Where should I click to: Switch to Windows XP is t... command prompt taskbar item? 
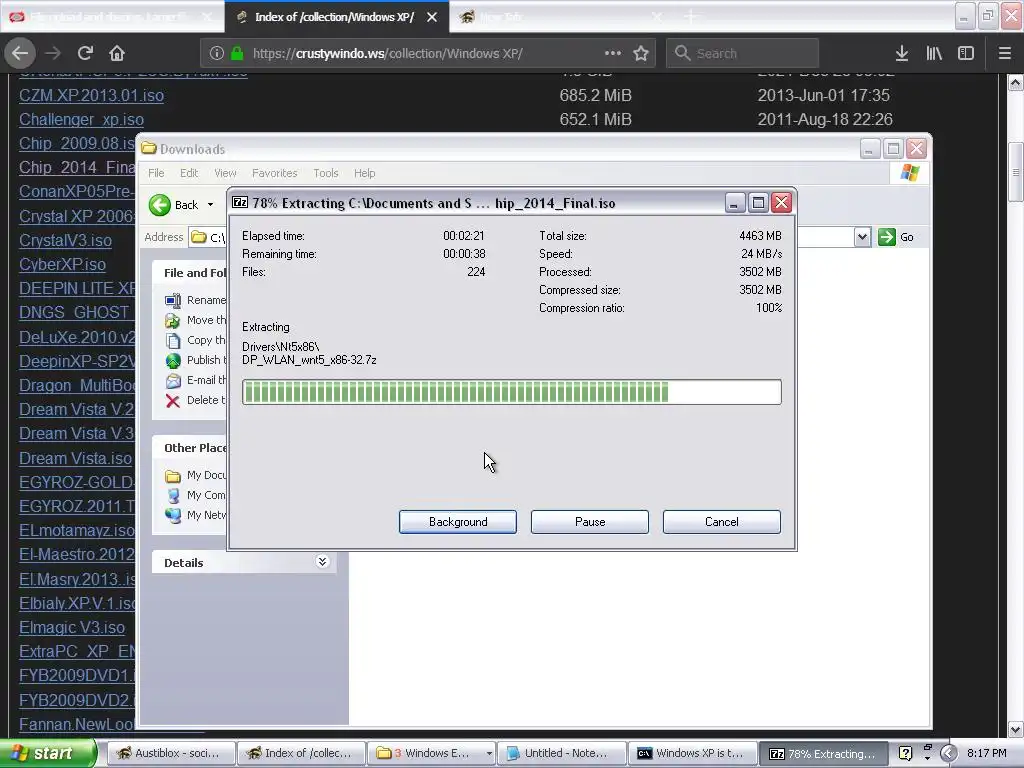[692, 753]
